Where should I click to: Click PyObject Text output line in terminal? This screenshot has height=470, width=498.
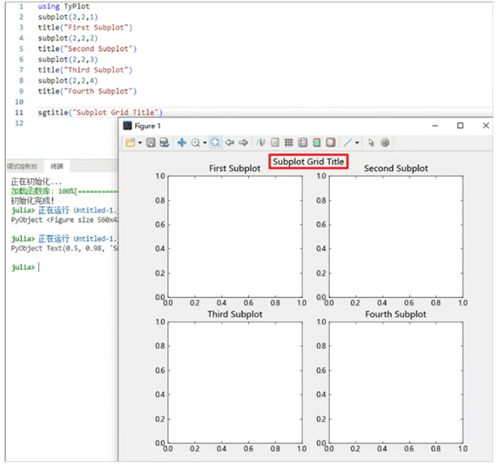(x=64, y=248)
